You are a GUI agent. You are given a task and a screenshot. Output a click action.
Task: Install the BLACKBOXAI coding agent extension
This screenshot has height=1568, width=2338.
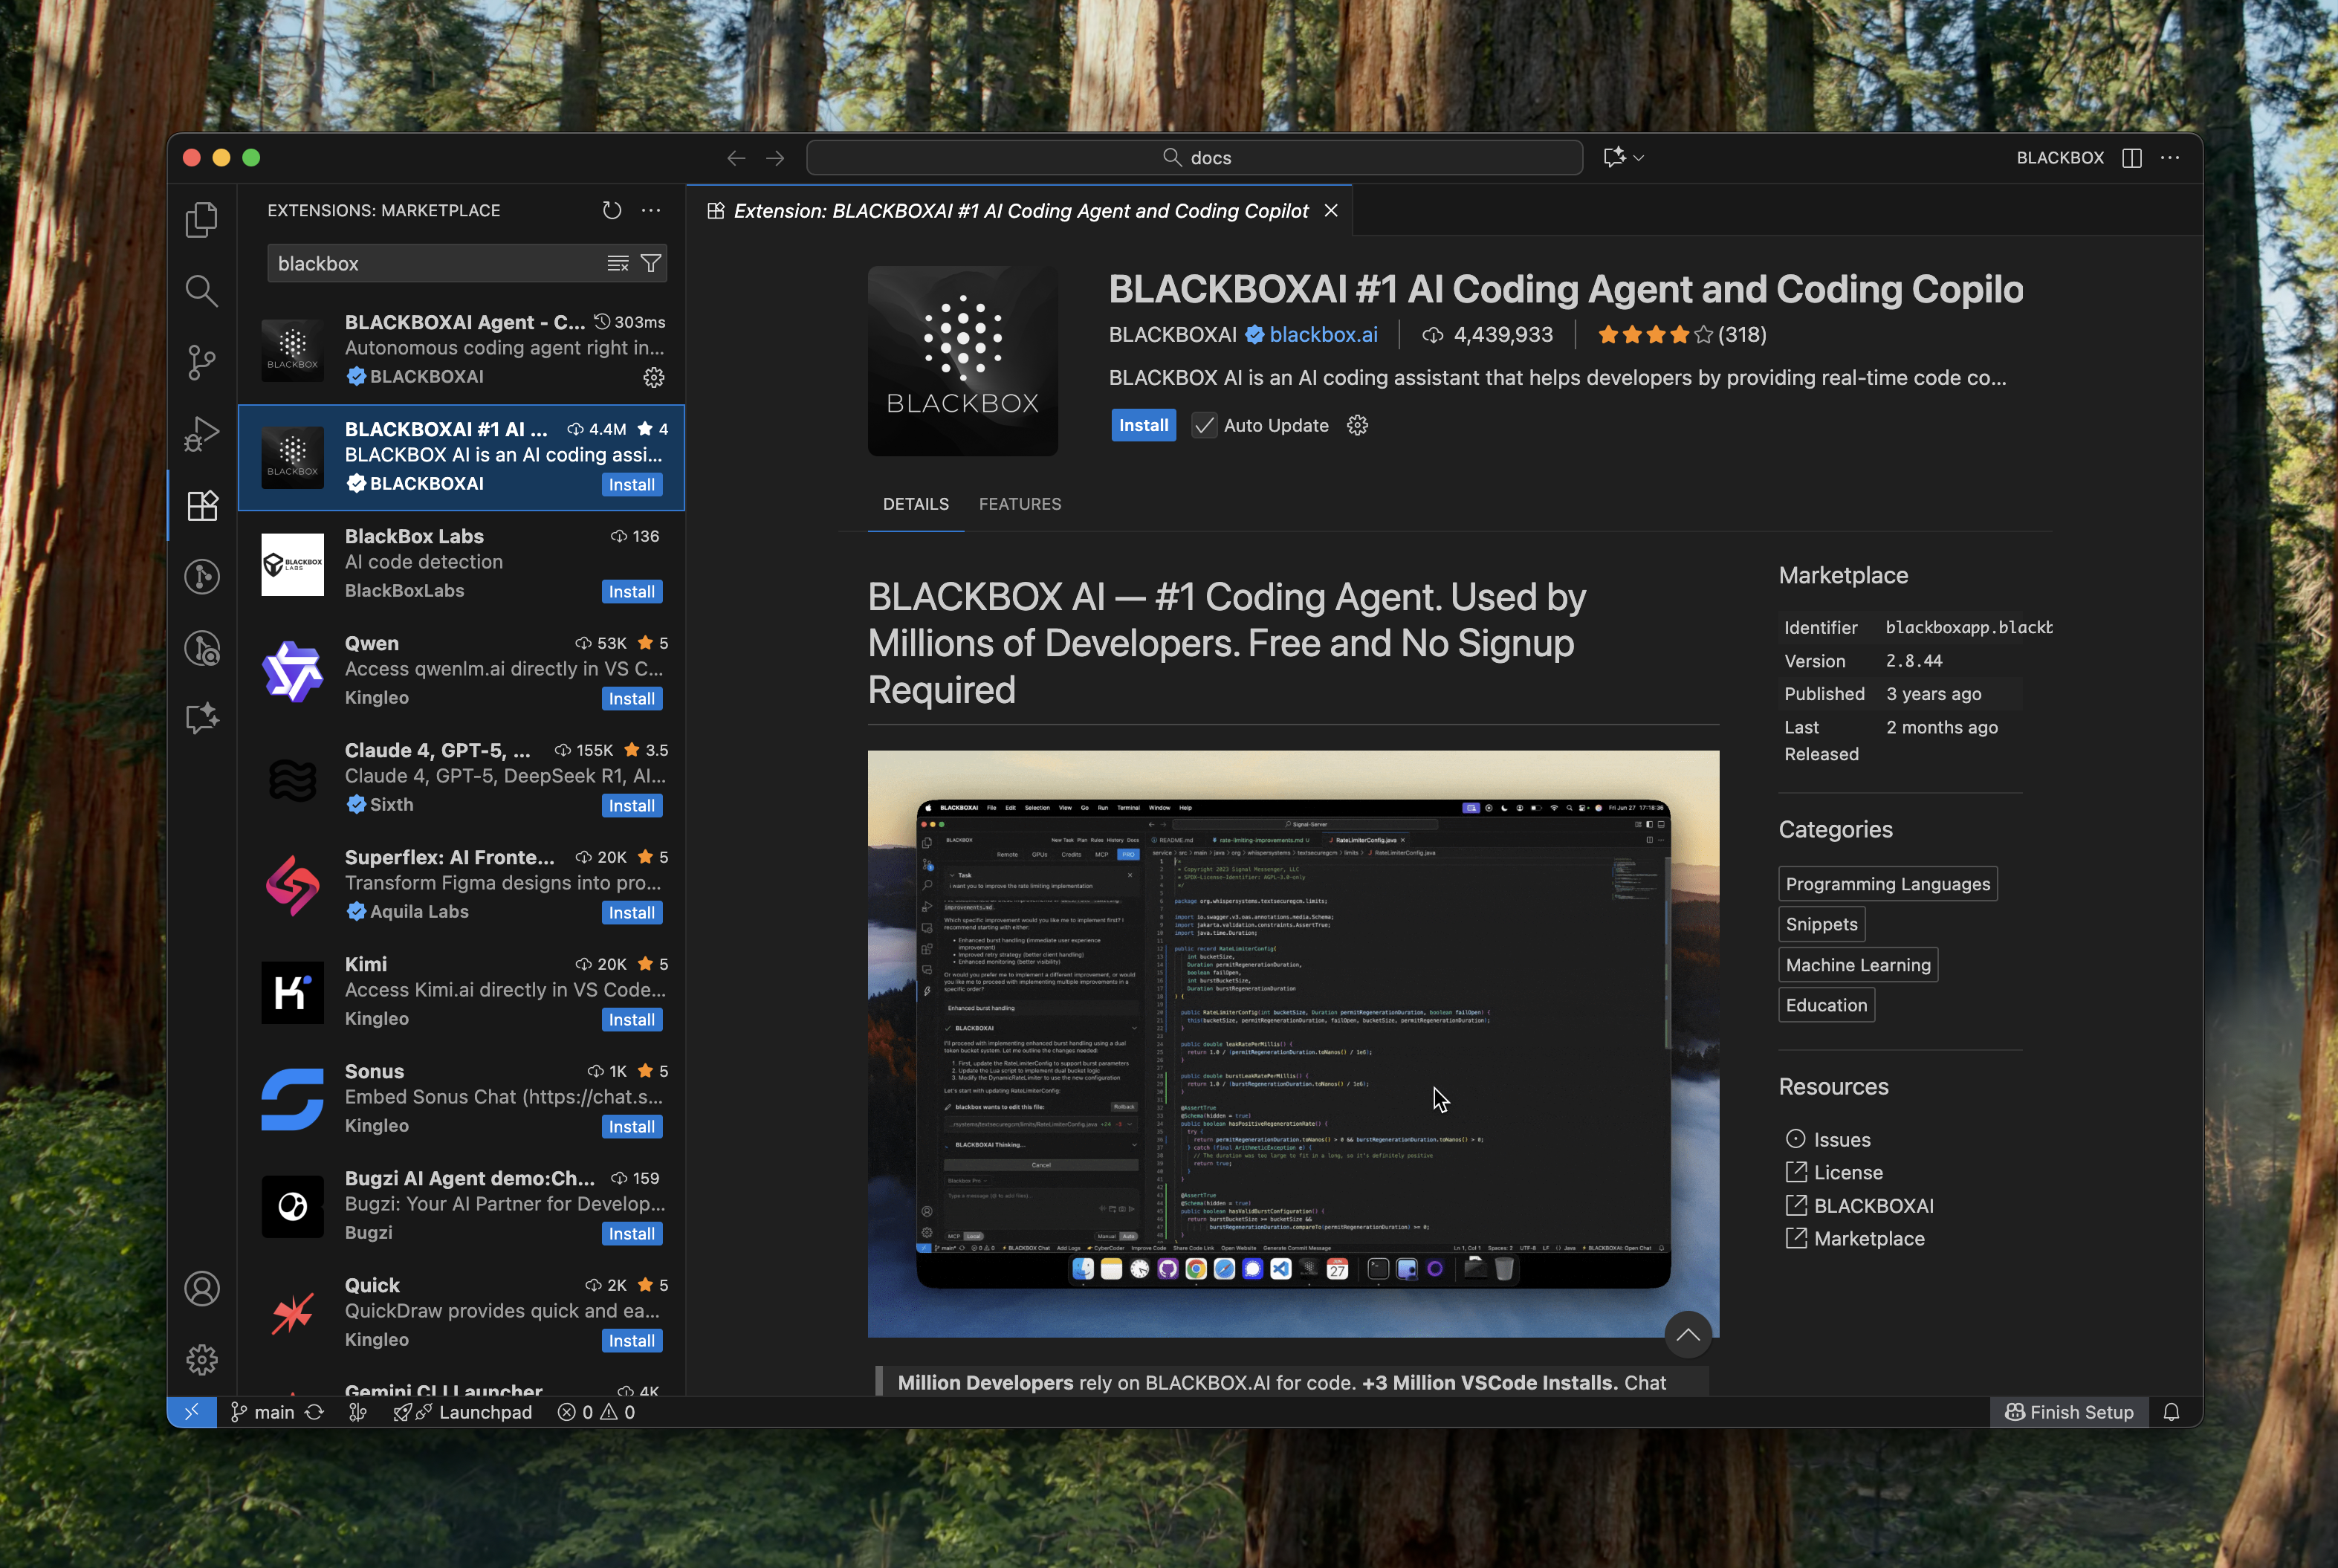coord(1143,425)
